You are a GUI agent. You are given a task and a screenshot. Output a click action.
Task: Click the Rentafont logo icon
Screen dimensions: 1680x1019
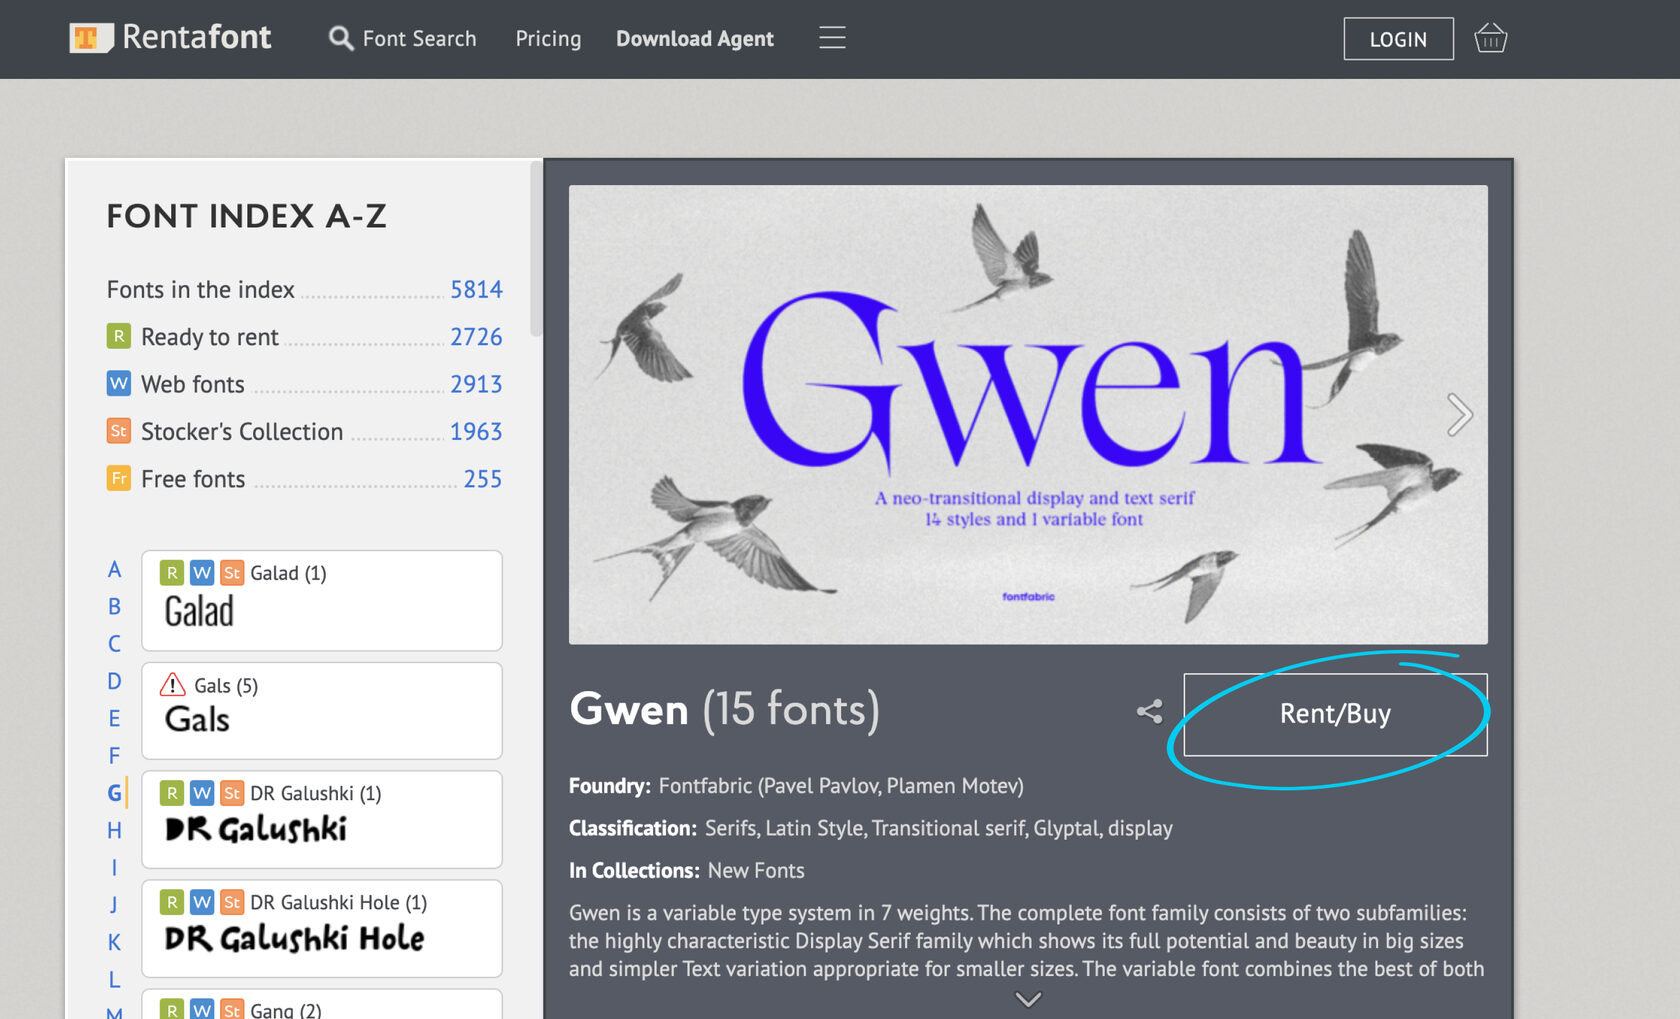pos(89,38)
